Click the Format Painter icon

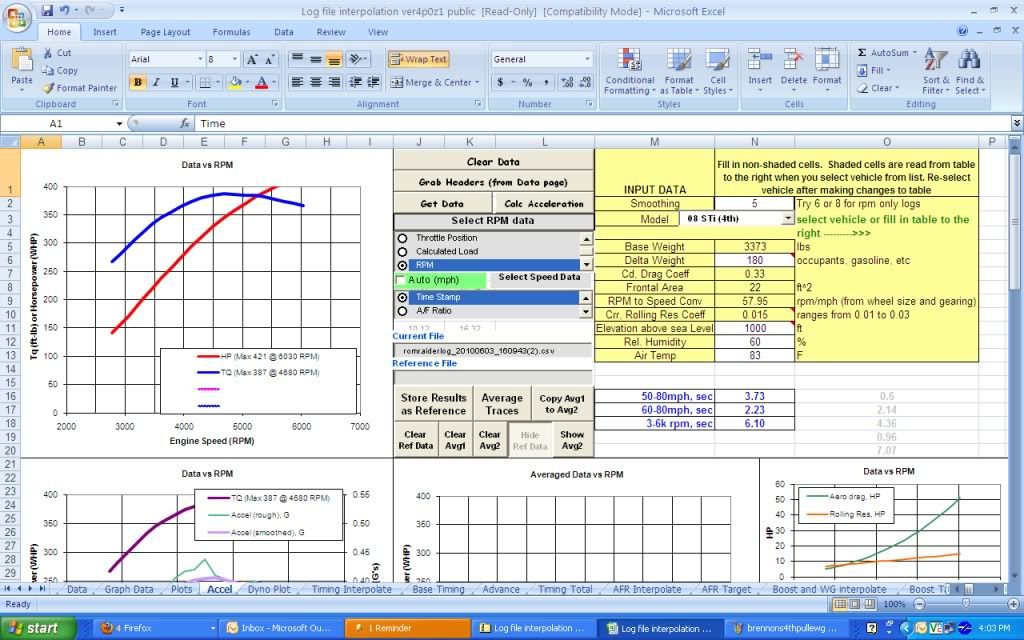point(49,88)
